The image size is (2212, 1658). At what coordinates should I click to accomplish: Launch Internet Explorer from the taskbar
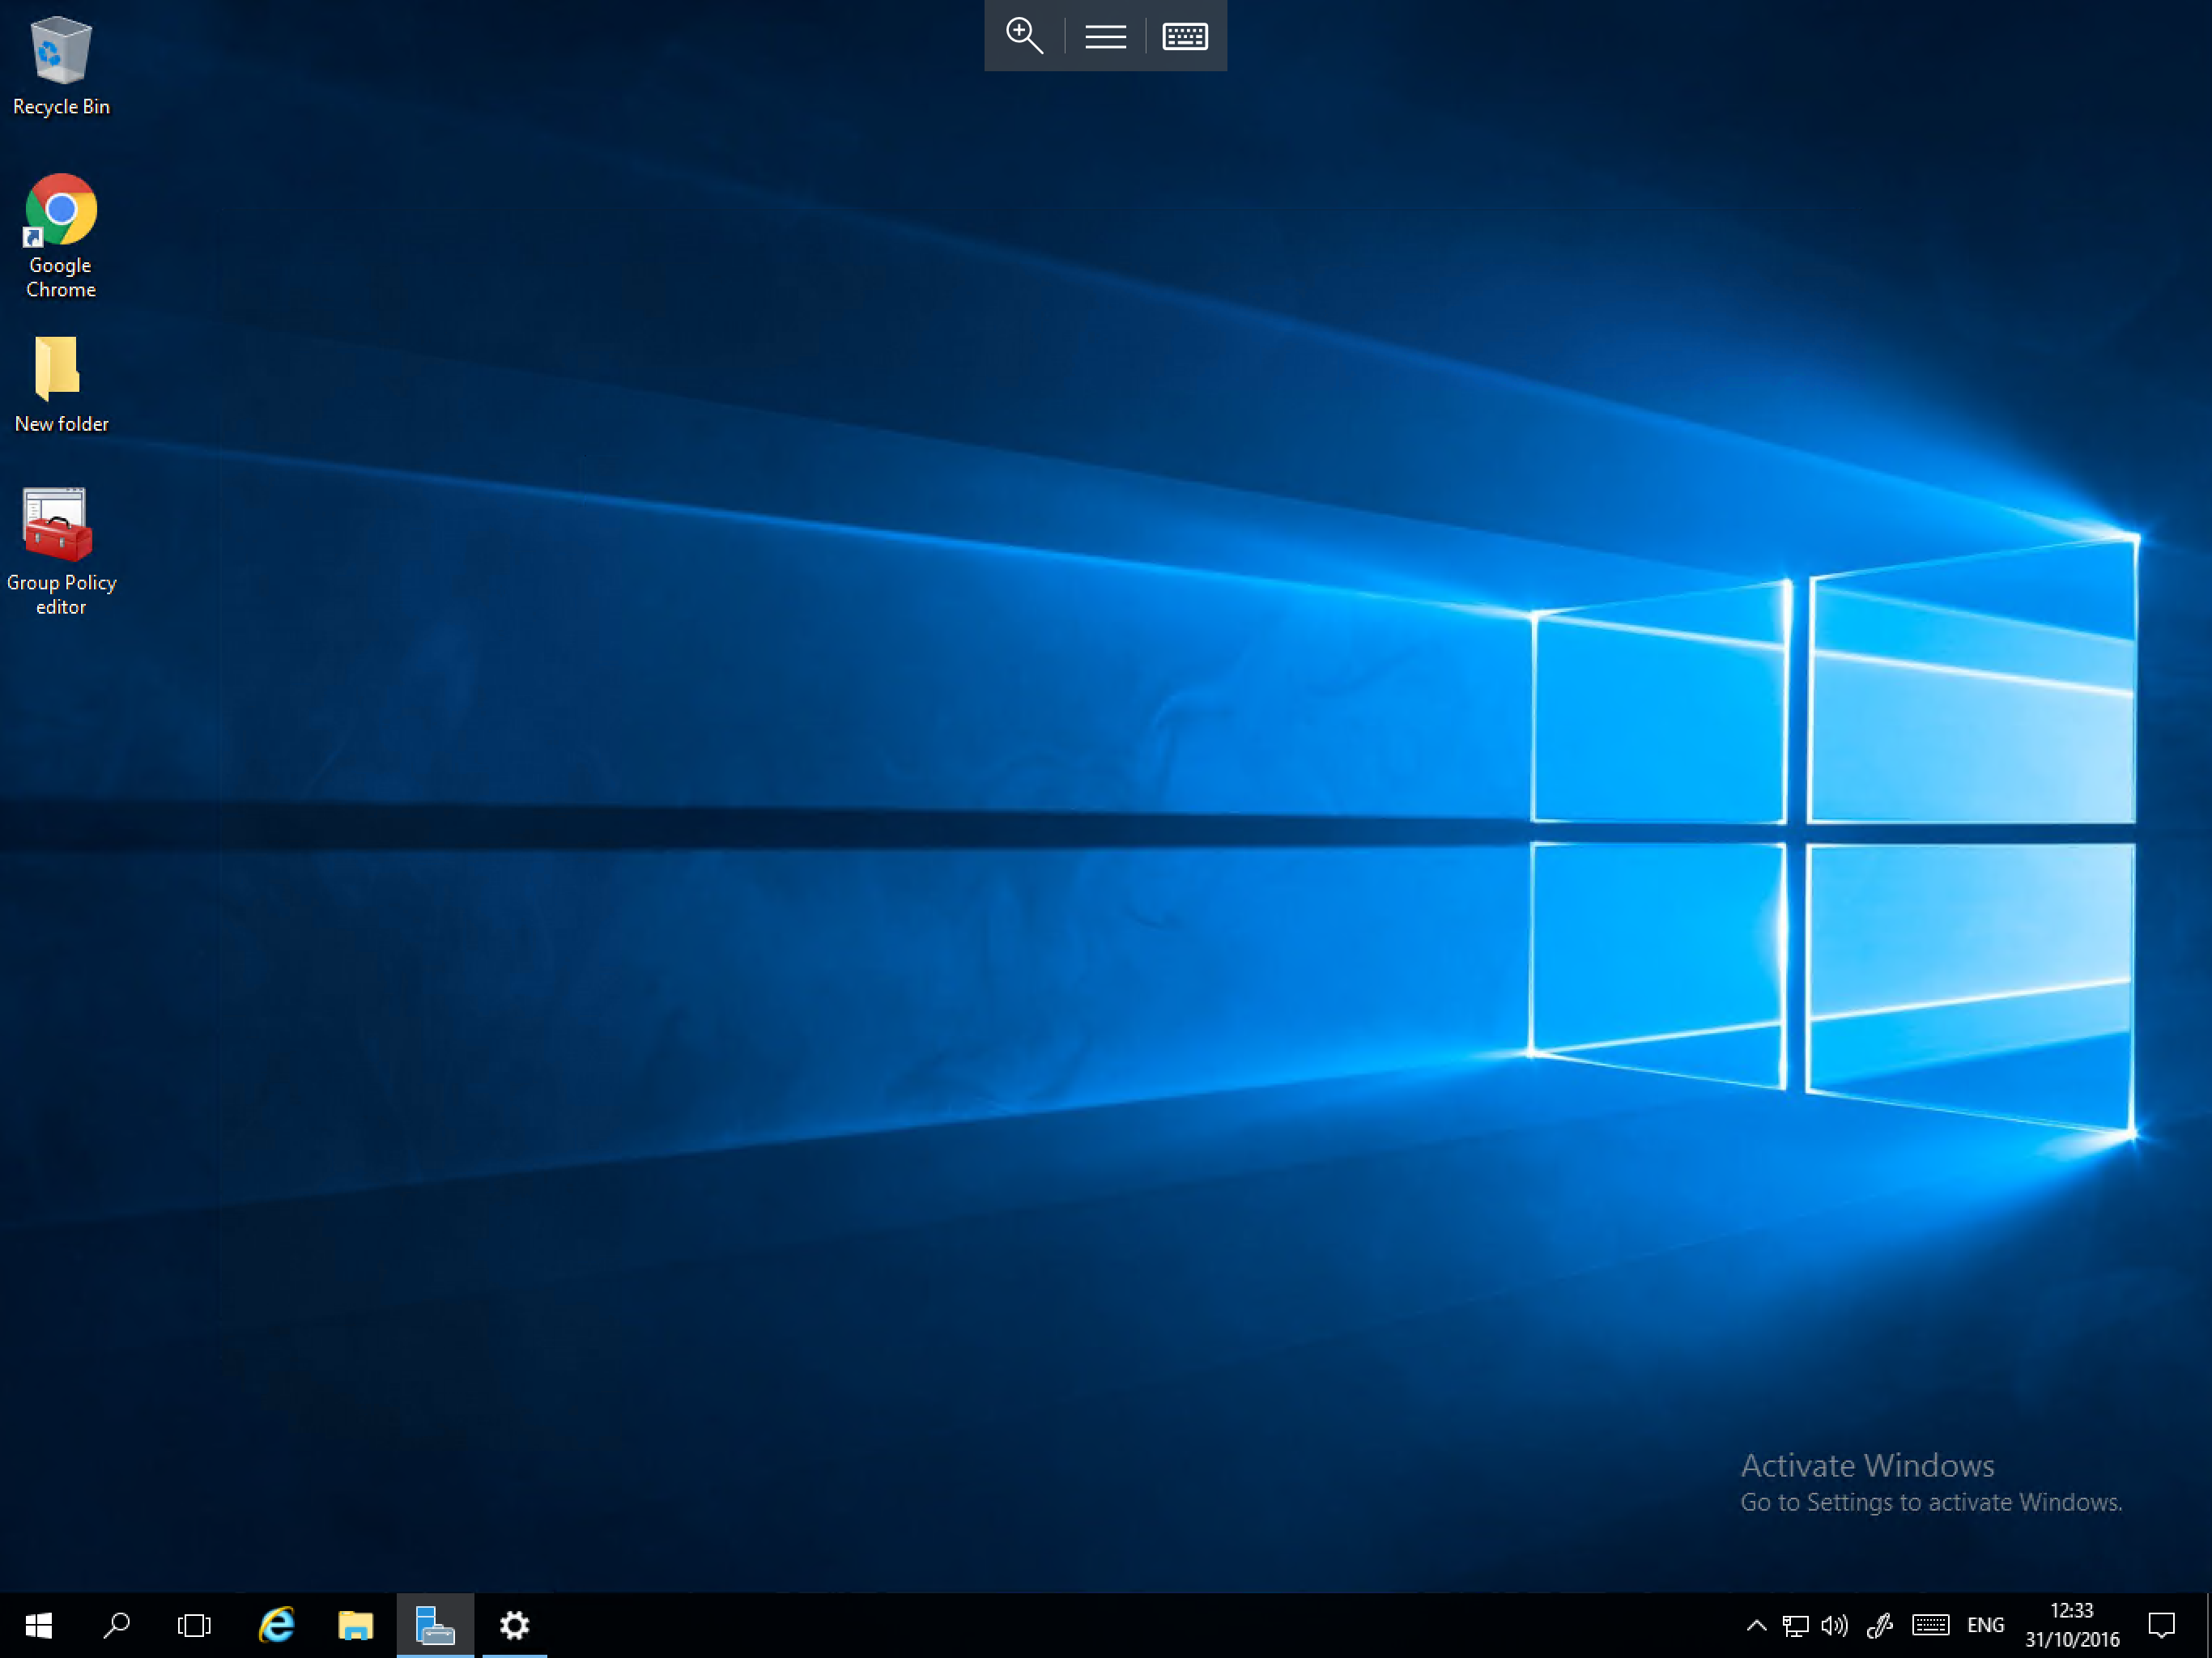pos(276,1625)
